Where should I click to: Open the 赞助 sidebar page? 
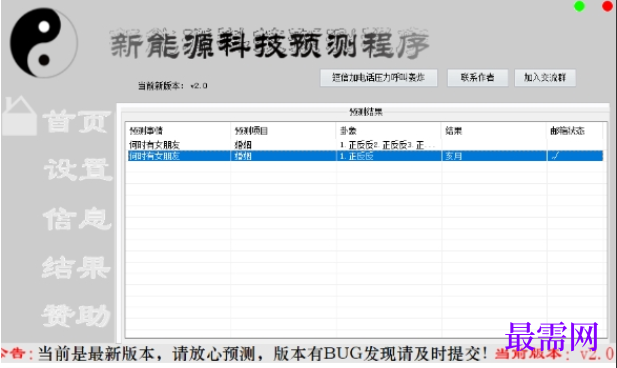point(76,315)
